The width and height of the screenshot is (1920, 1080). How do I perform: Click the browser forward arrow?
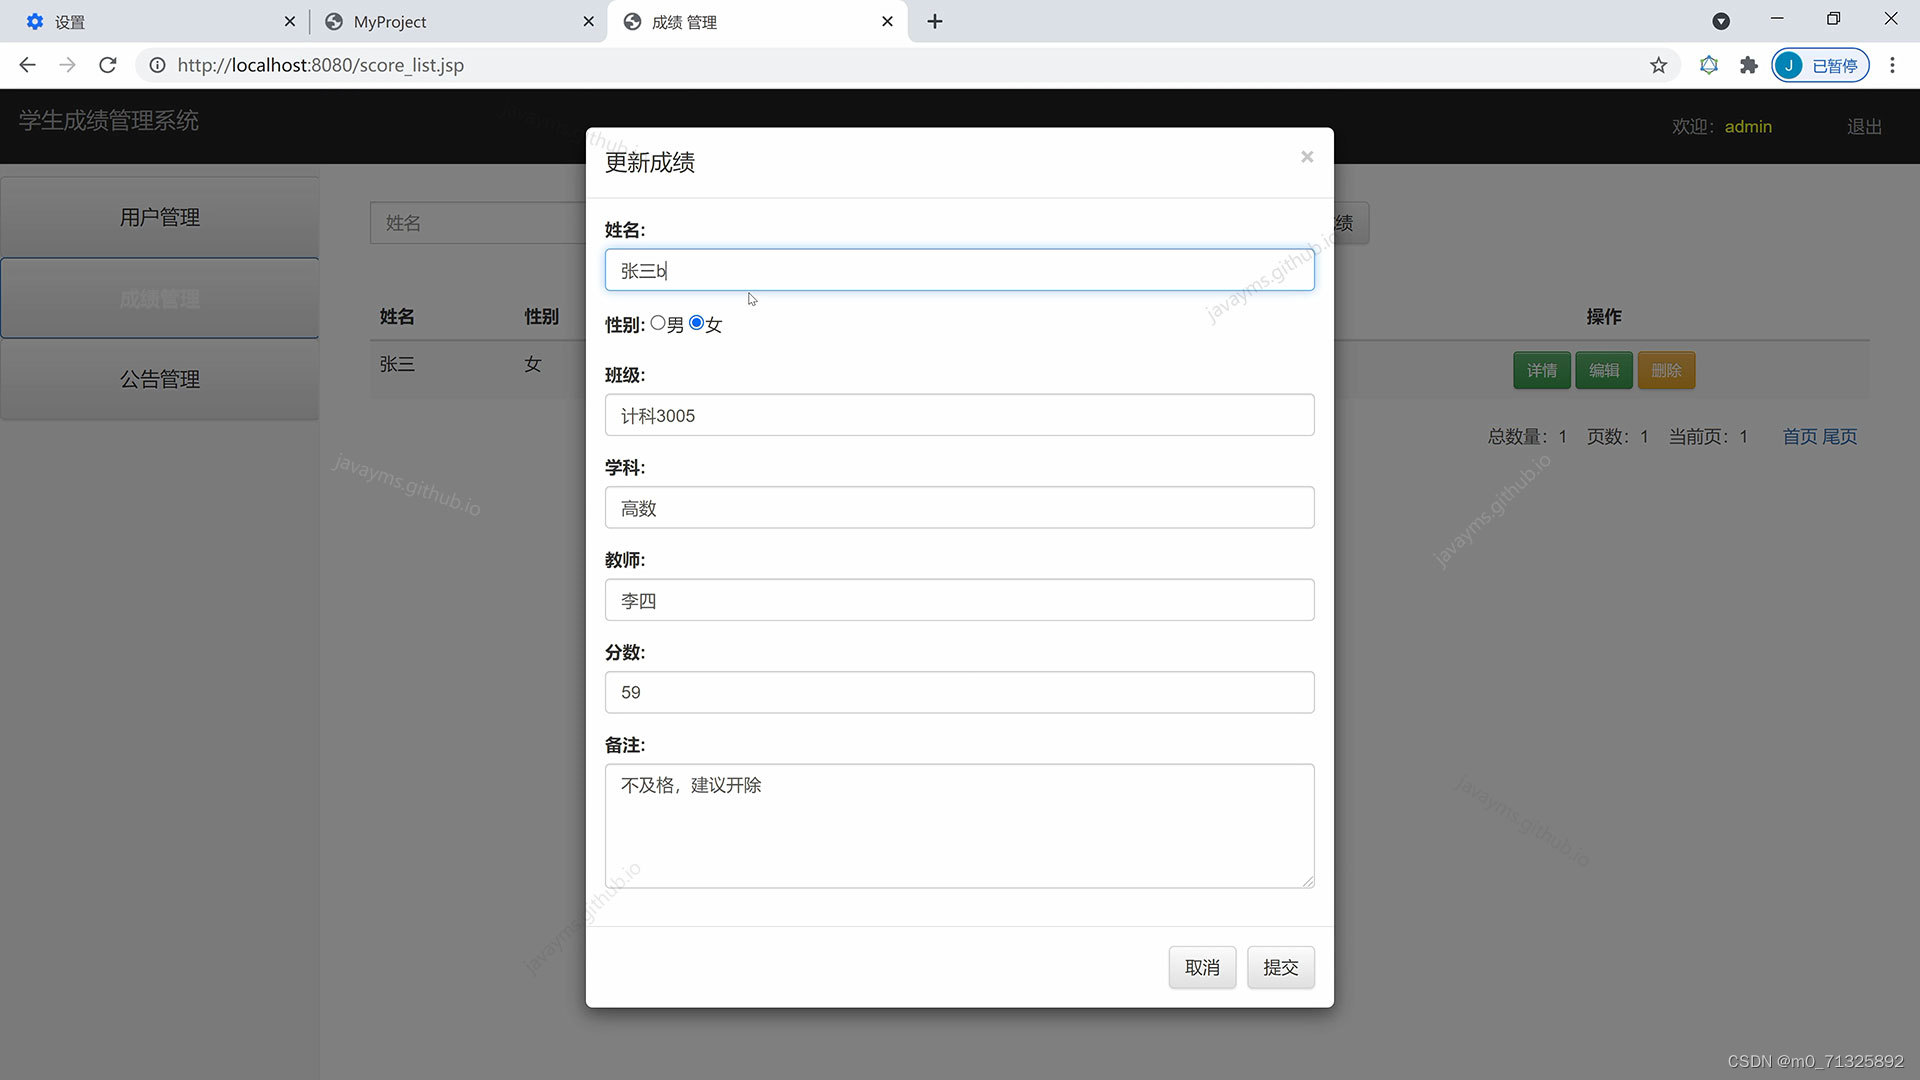coord(67,65)
